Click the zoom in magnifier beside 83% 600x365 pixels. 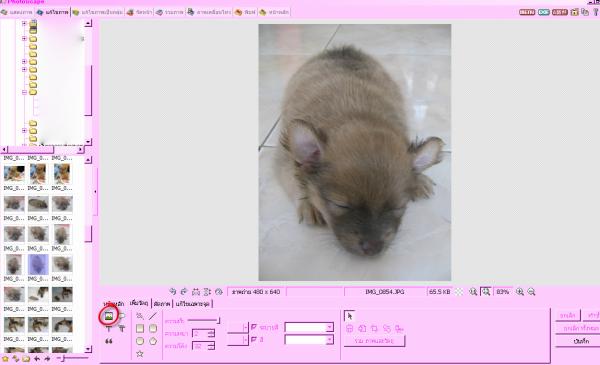(x=520, y=292)
